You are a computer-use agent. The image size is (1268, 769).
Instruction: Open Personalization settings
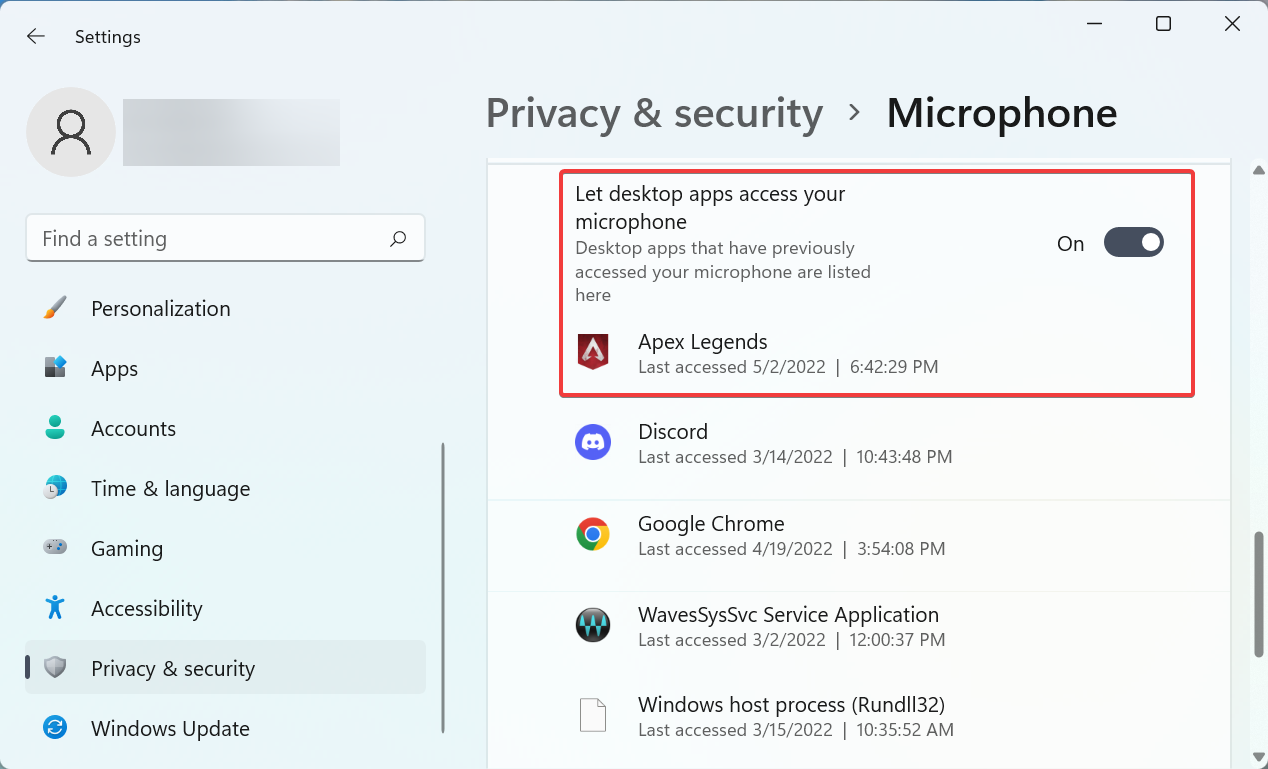pos(160,309)
